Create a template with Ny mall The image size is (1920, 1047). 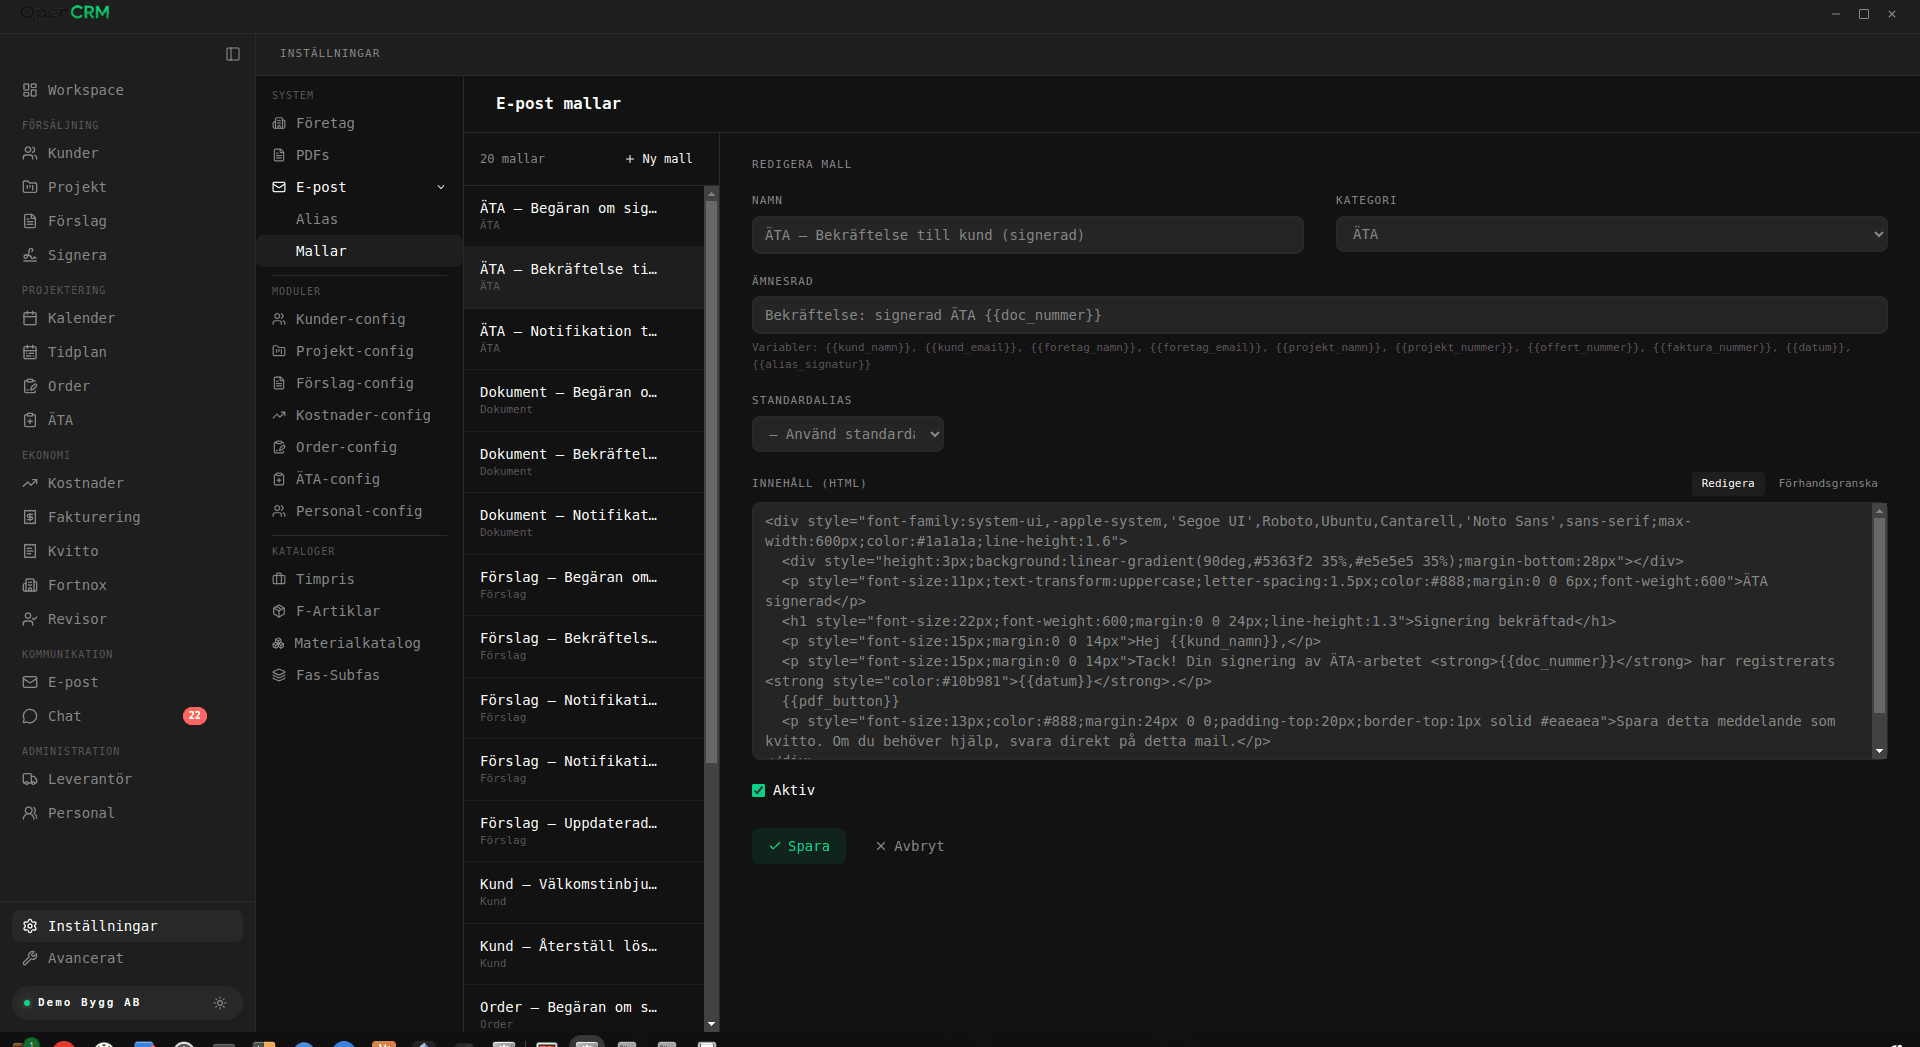(659, 159)
